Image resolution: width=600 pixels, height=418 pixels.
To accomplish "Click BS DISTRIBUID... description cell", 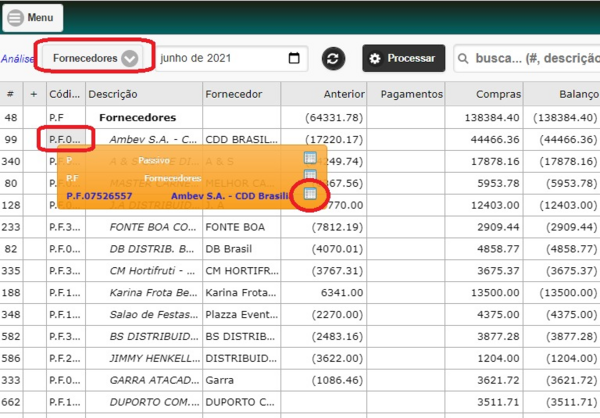I will tap(154, 336).
